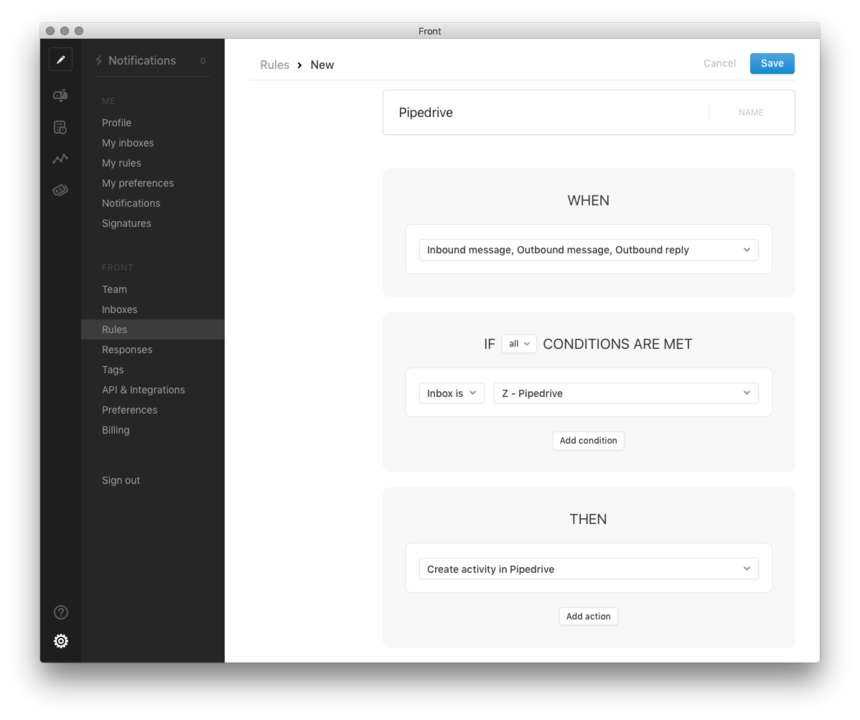Open Responses settings

(127, 350)
